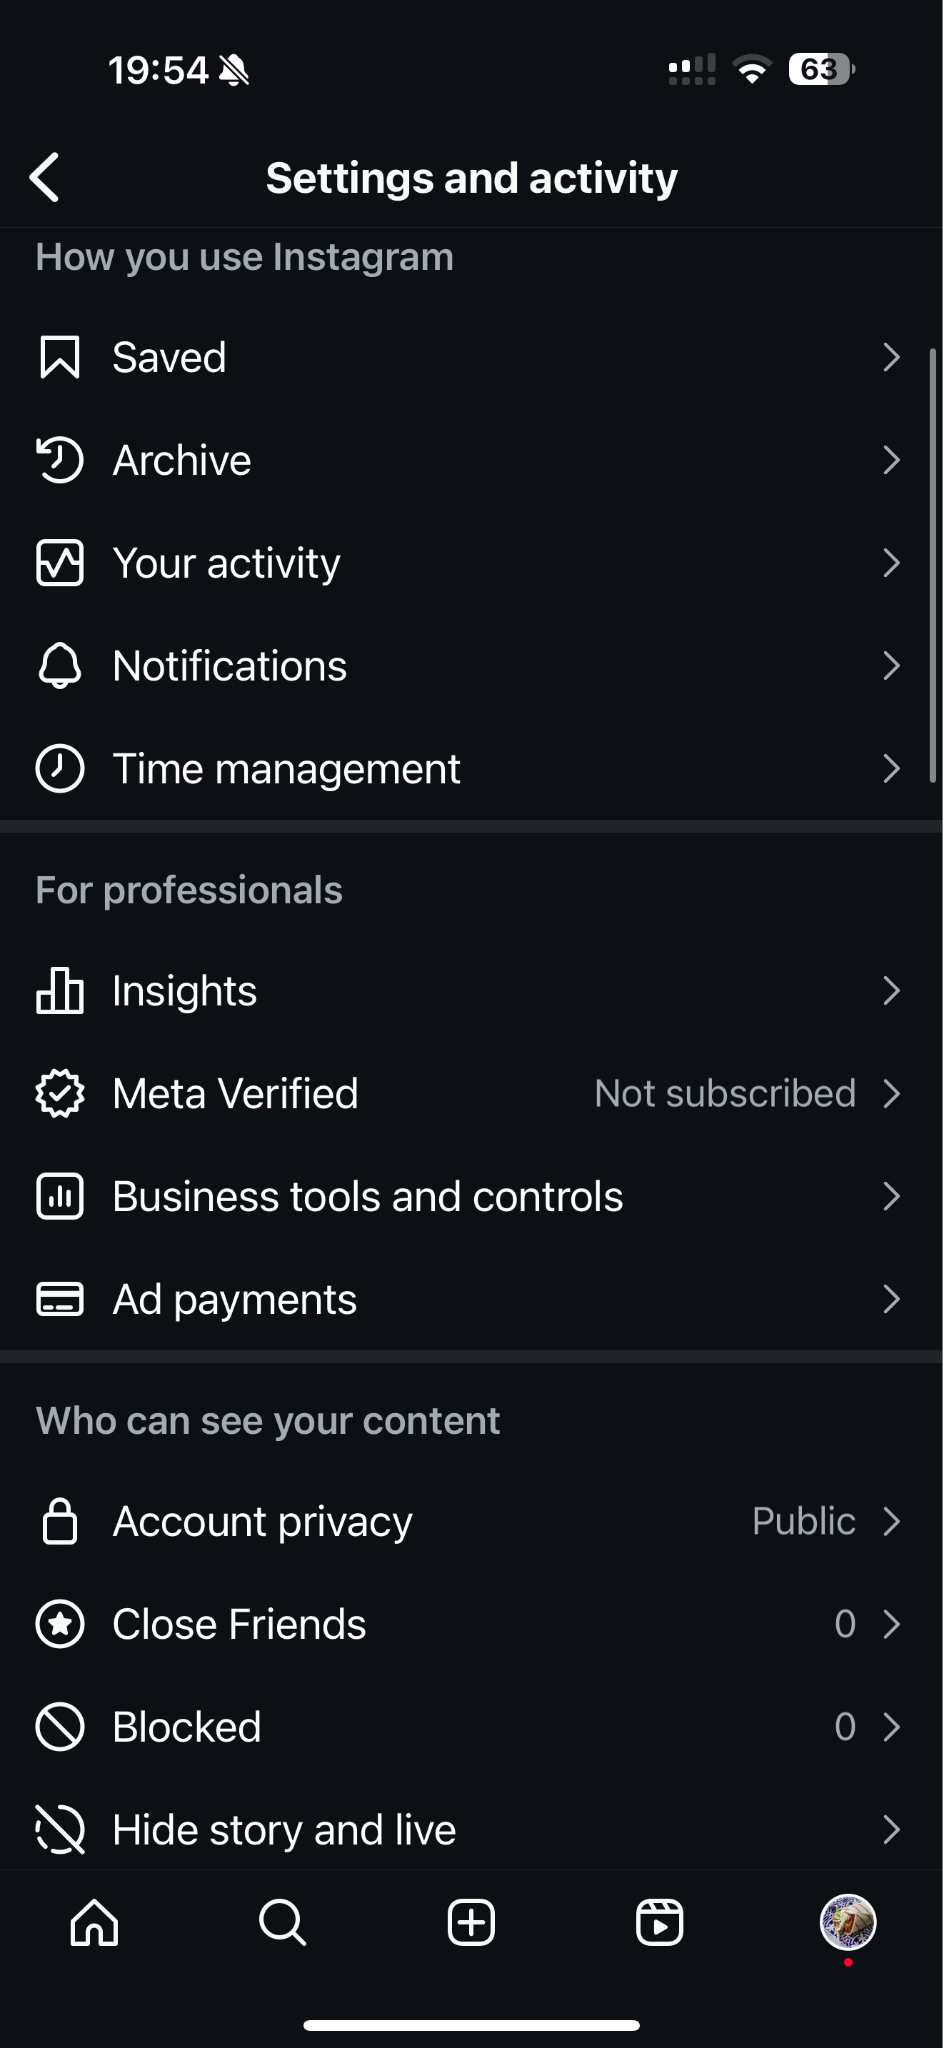The image size is (943, 2048).
Task: Expand Hide story and live chevron
Action: click(x=891, y=1830)
